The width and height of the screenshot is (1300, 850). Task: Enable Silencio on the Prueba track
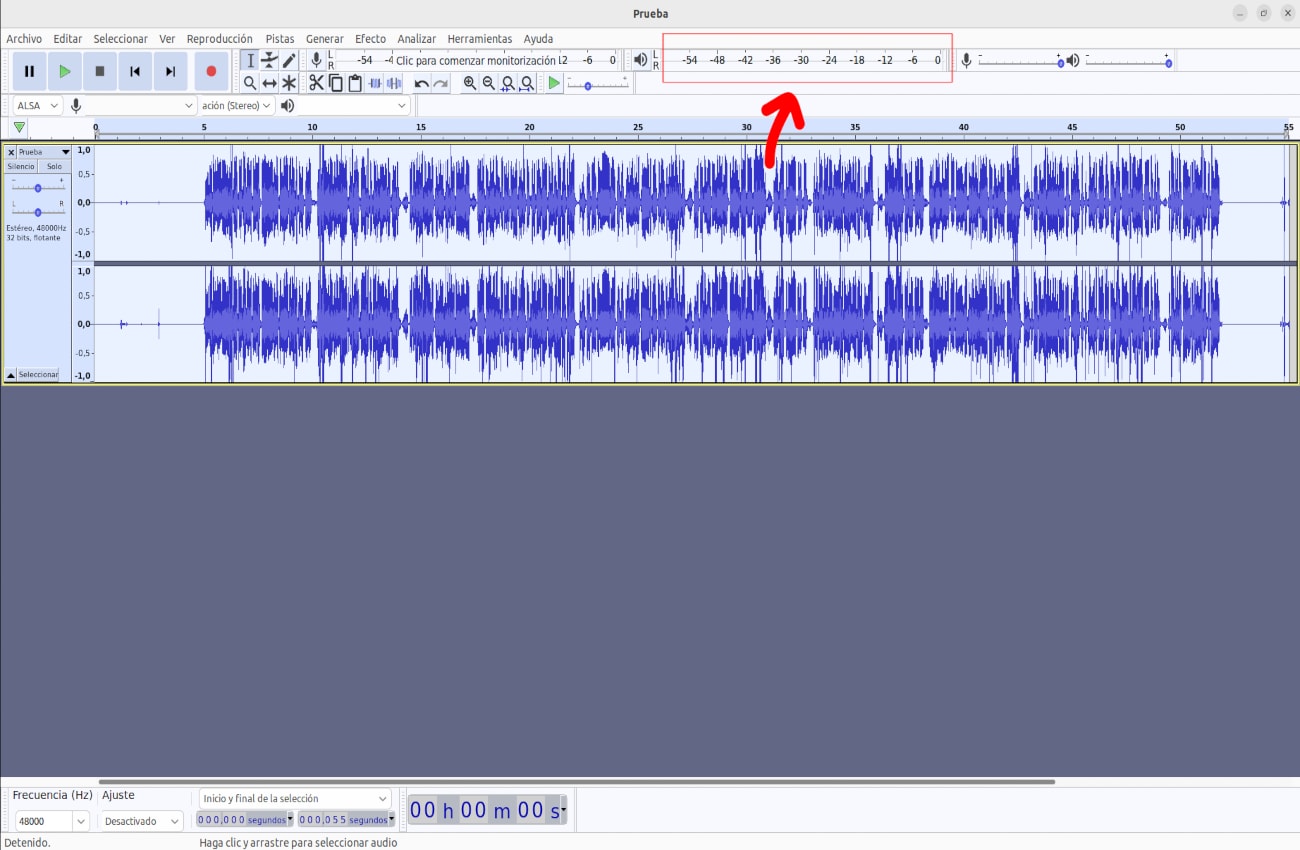[x=20, y=166]
